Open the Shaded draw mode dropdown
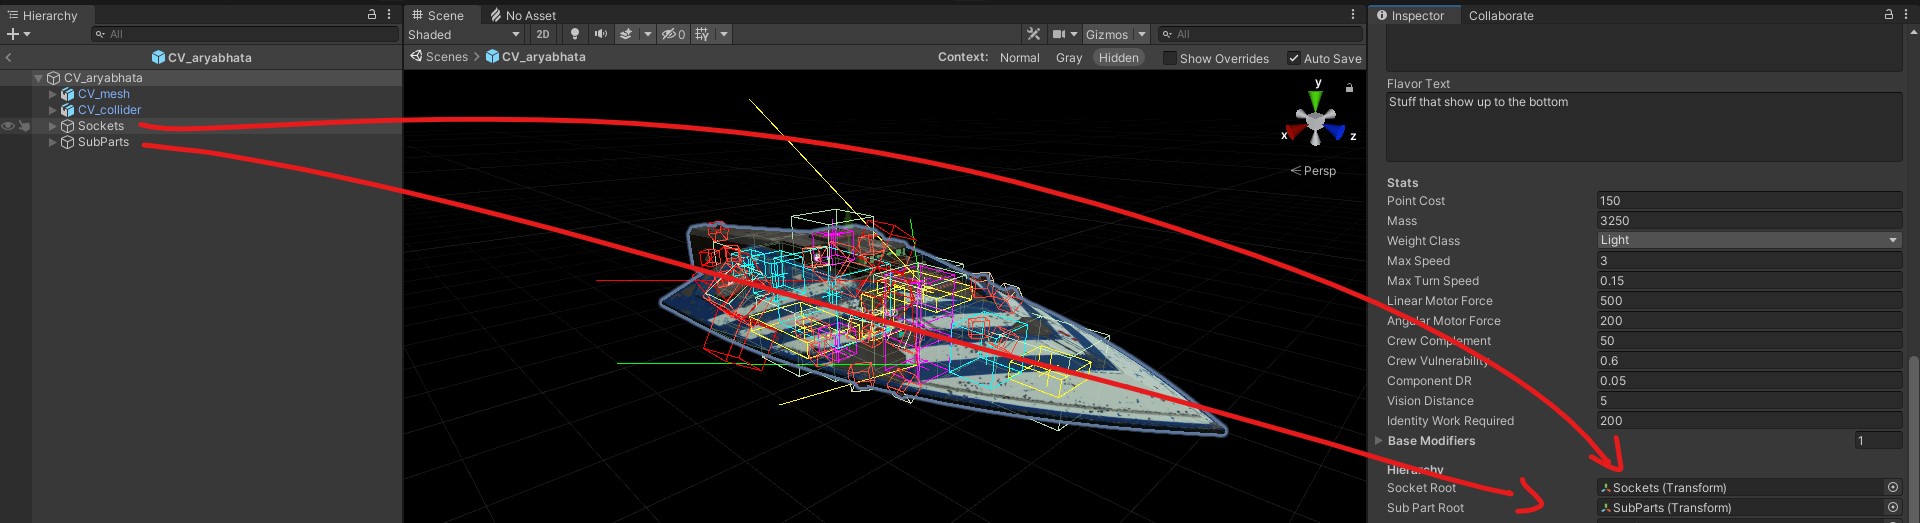 coord(464,34)
